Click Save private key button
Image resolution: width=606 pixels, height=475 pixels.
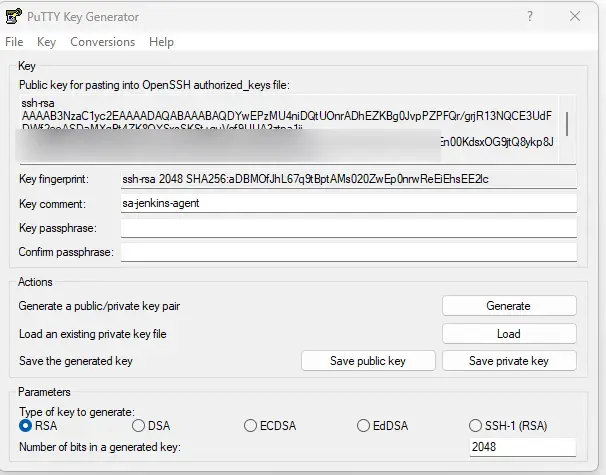tap(509, 361)
